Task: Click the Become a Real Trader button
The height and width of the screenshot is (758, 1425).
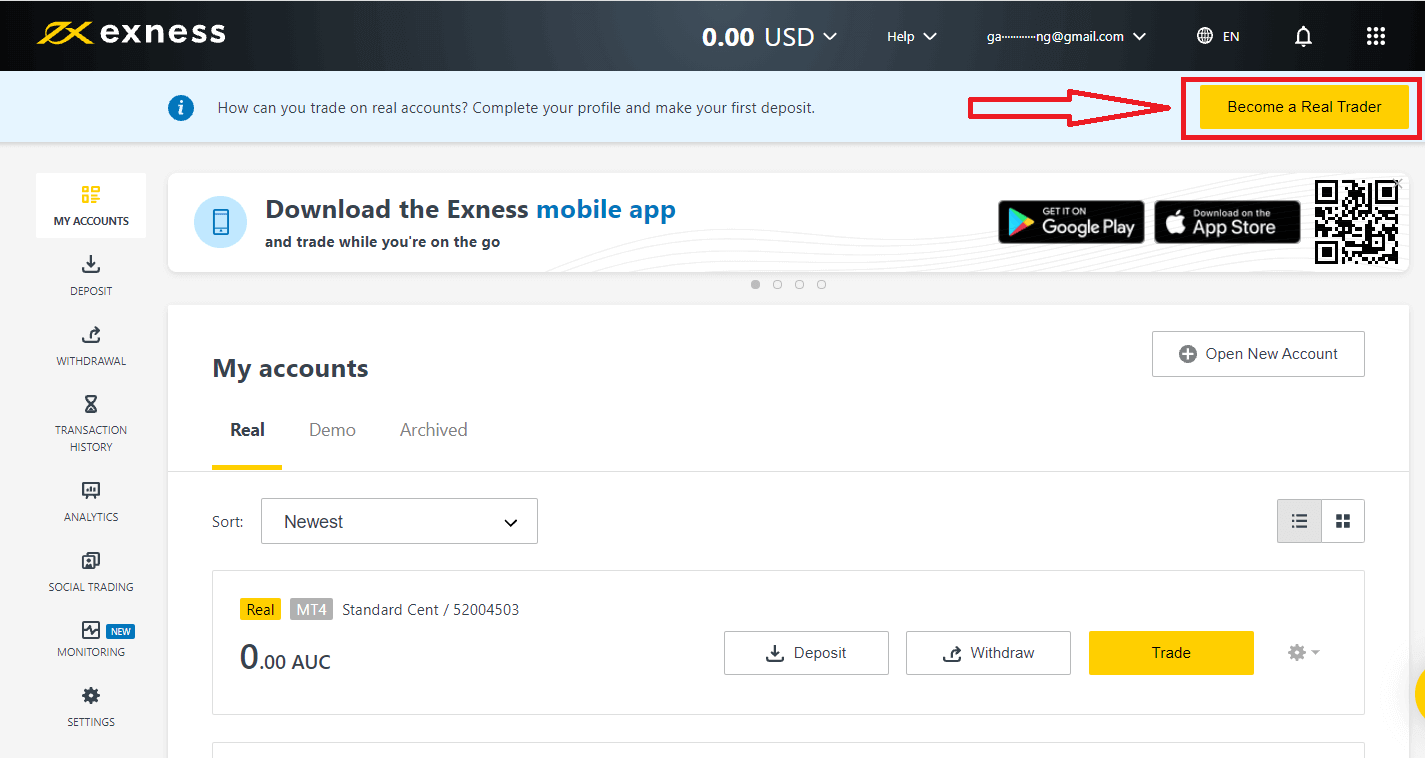Action: (1304, 107)
